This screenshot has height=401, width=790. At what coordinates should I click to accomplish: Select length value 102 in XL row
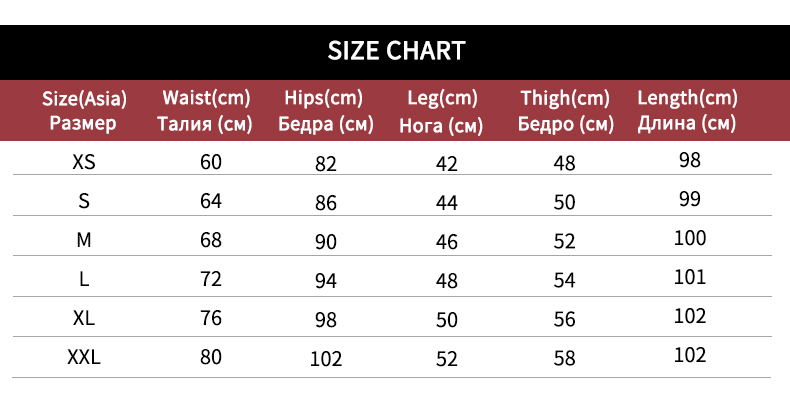pos(690,316)
